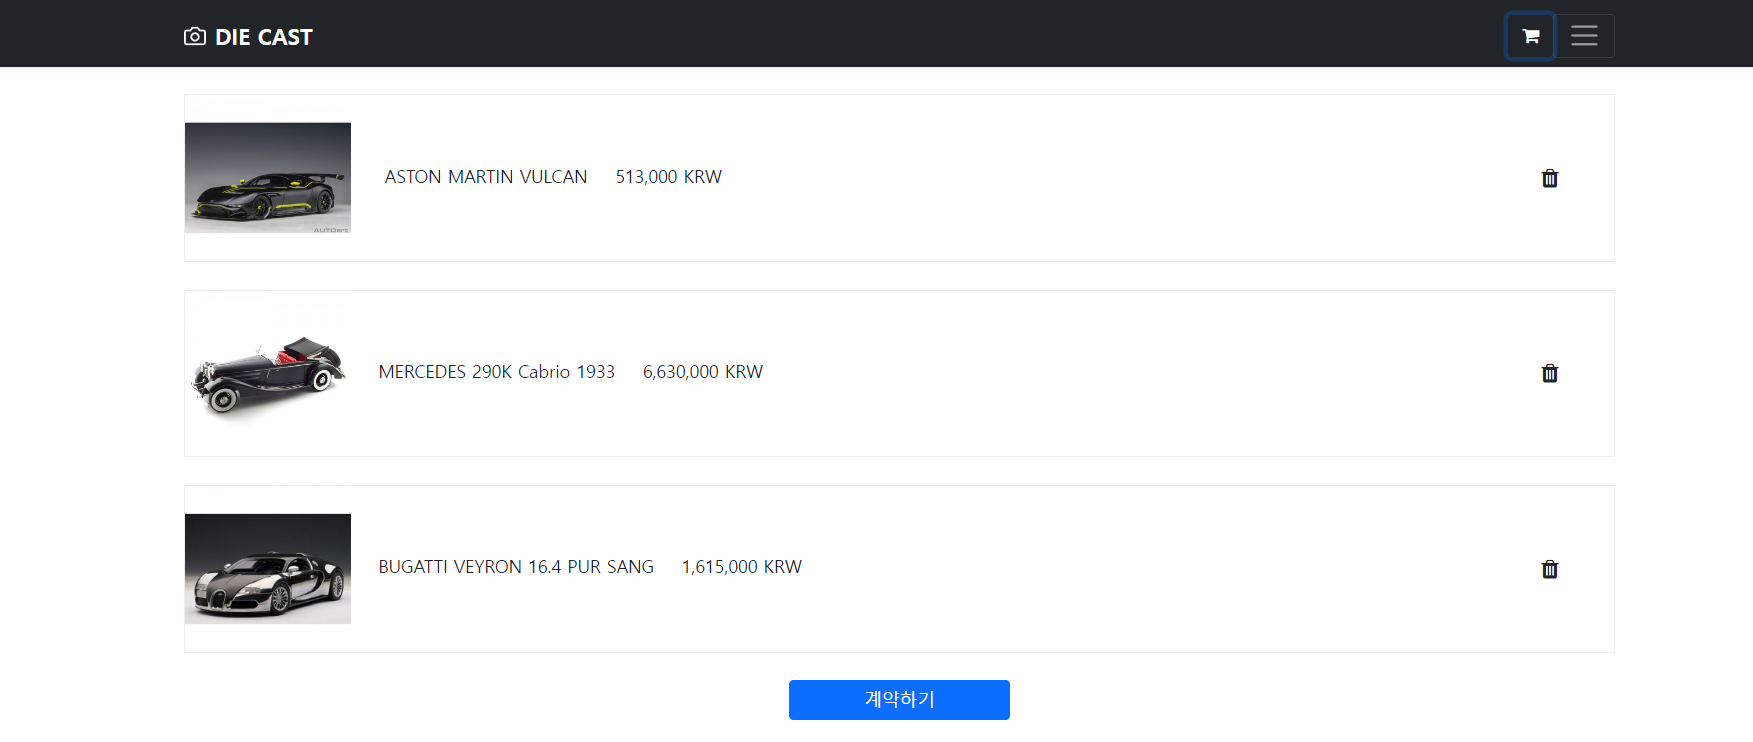
Task: Click the 6,630,000 KRW price
Action: 703,372
